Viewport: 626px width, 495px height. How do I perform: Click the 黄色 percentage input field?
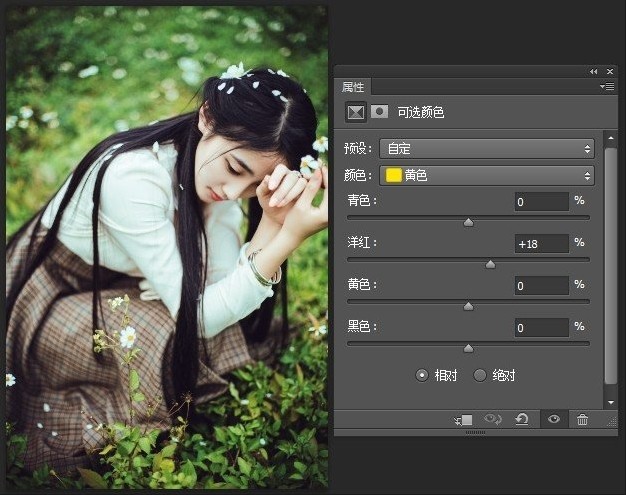tap(541, 286)
